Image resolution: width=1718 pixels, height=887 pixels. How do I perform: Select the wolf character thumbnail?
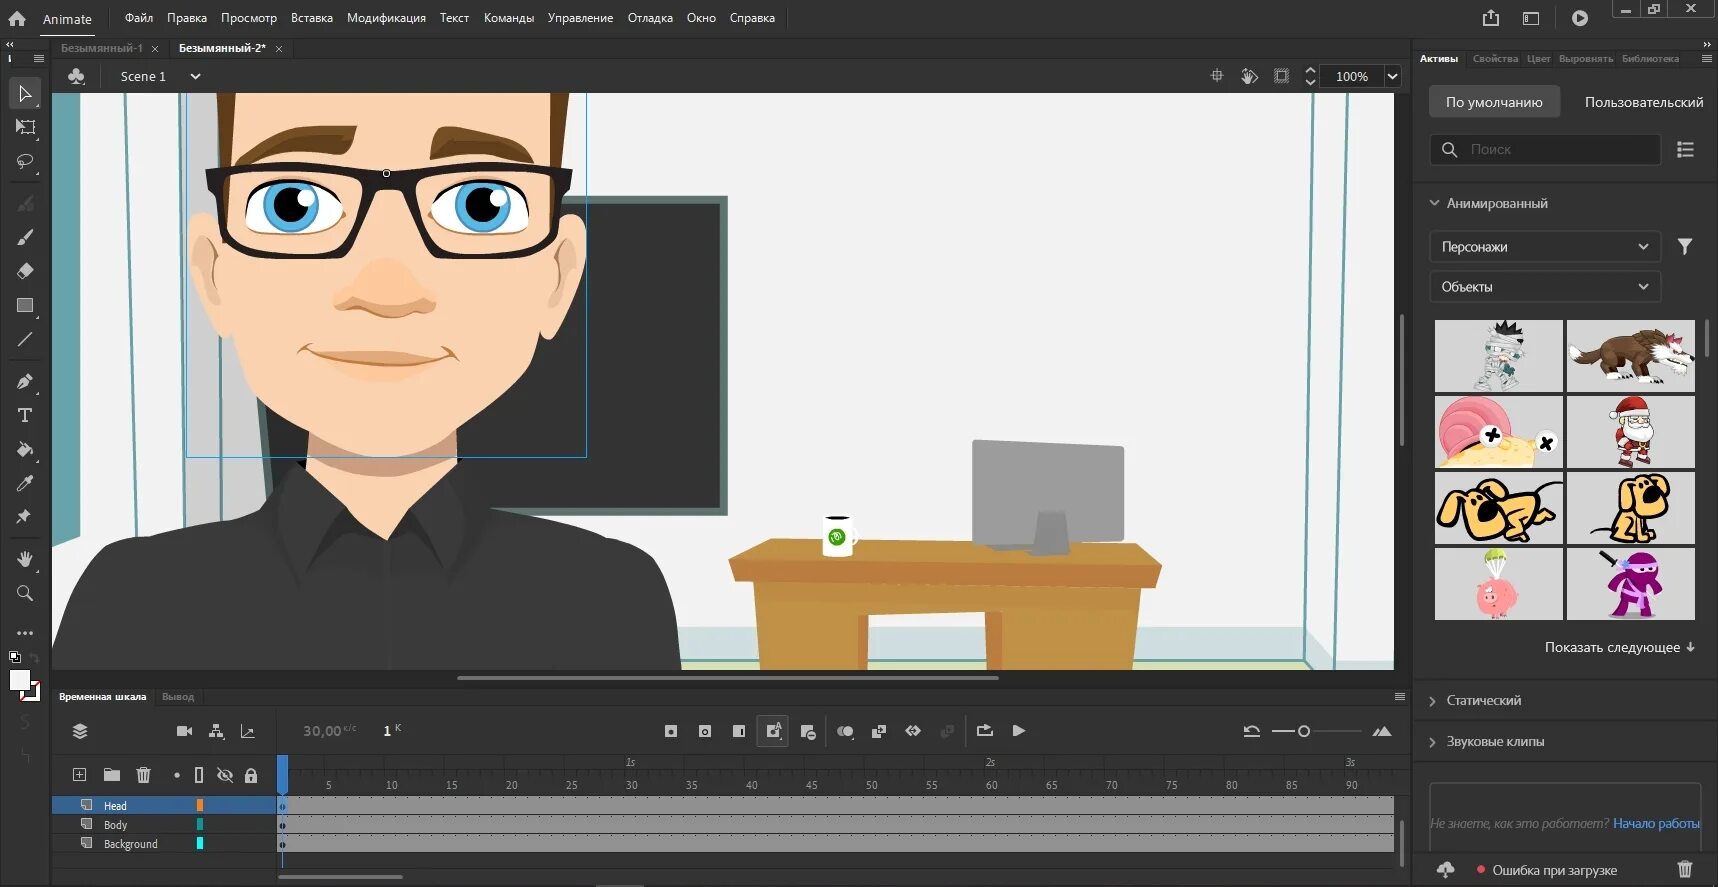coord(1631,356)
